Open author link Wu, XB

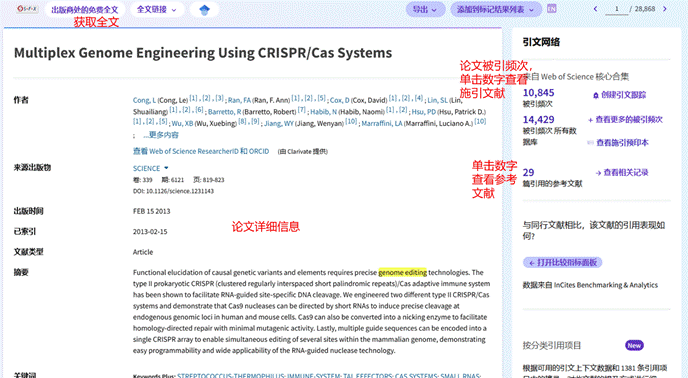pos(183,123)
